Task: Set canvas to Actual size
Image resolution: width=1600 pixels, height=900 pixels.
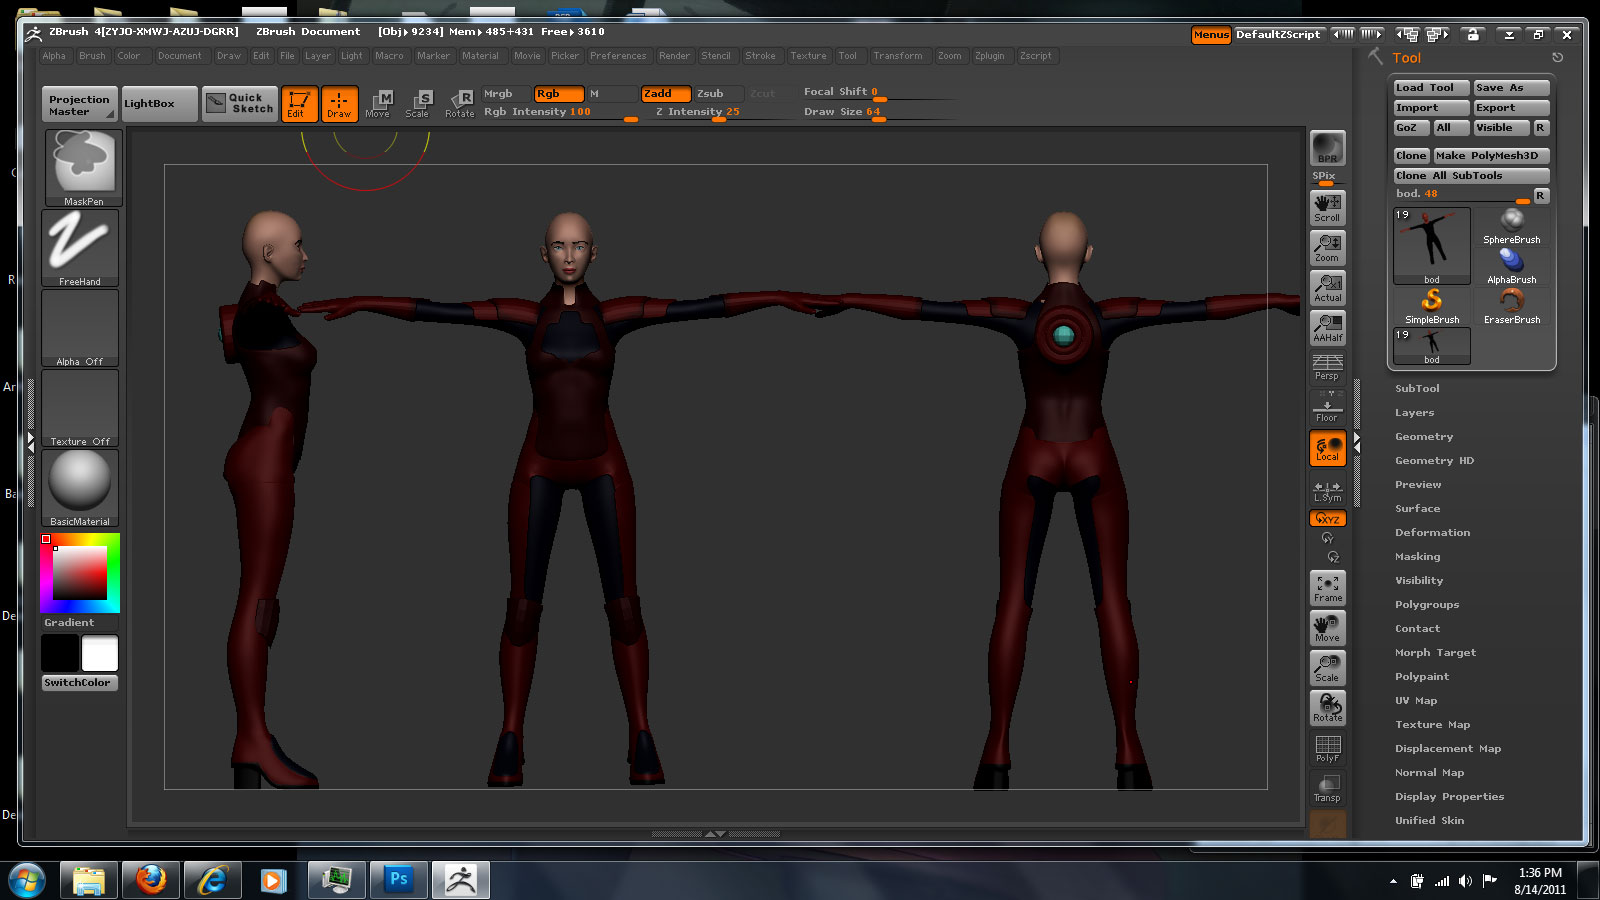Action: 1328,287
